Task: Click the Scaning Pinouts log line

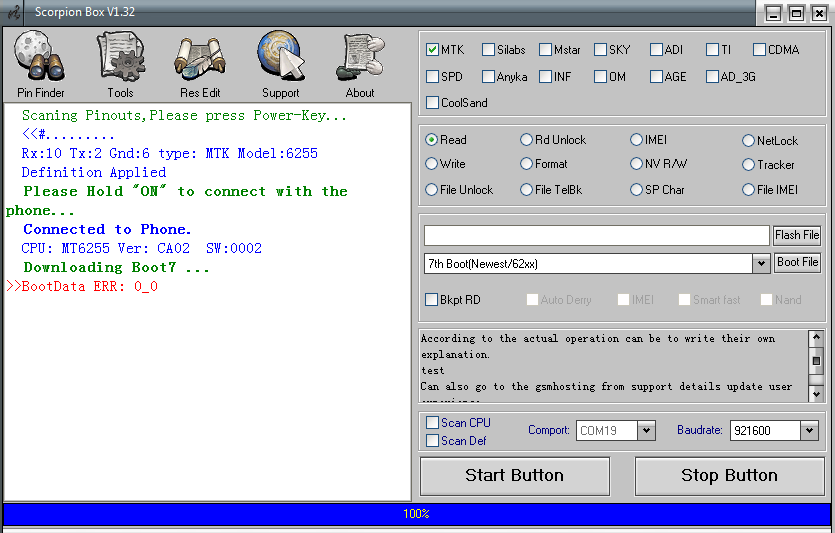Action: click(x=184, y=116)
